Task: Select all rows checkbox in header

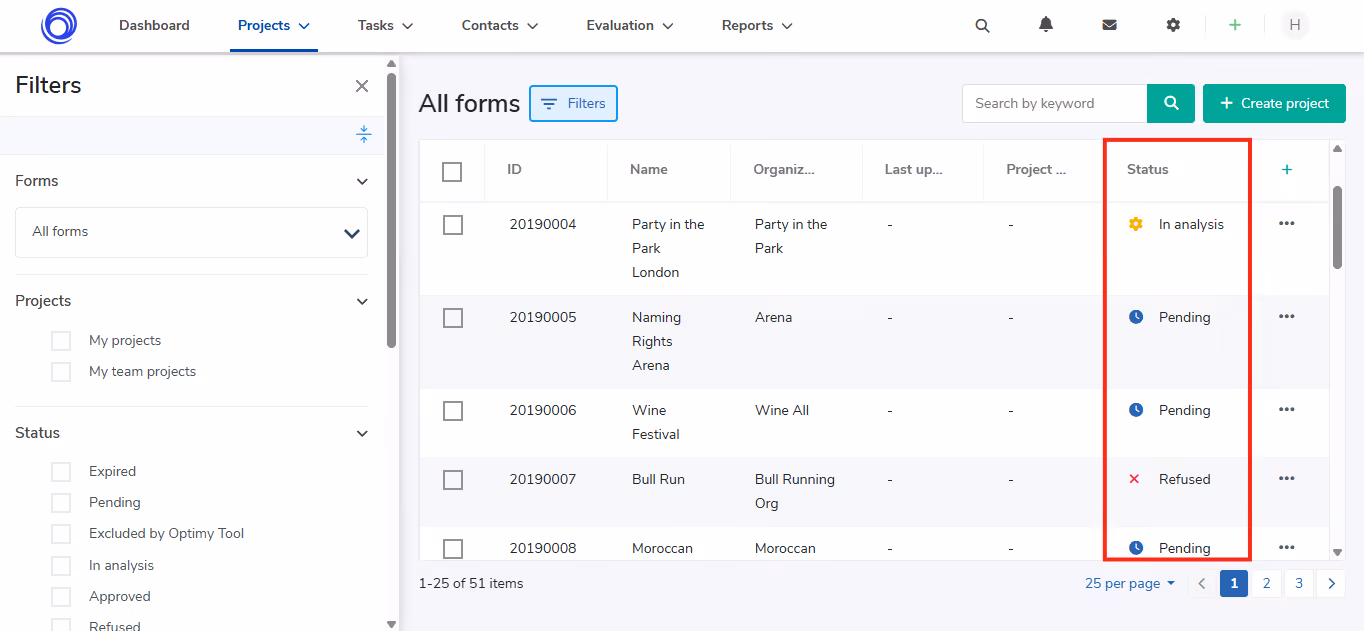Action: click(x=452, y=172)
